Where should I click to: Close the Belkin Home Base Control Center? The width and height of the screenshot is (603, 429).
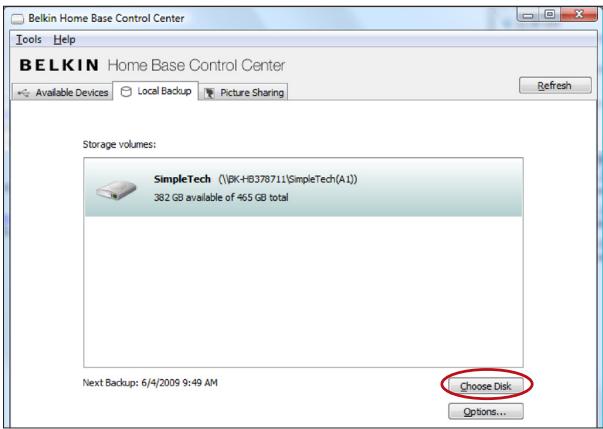(x=579, y=15)
